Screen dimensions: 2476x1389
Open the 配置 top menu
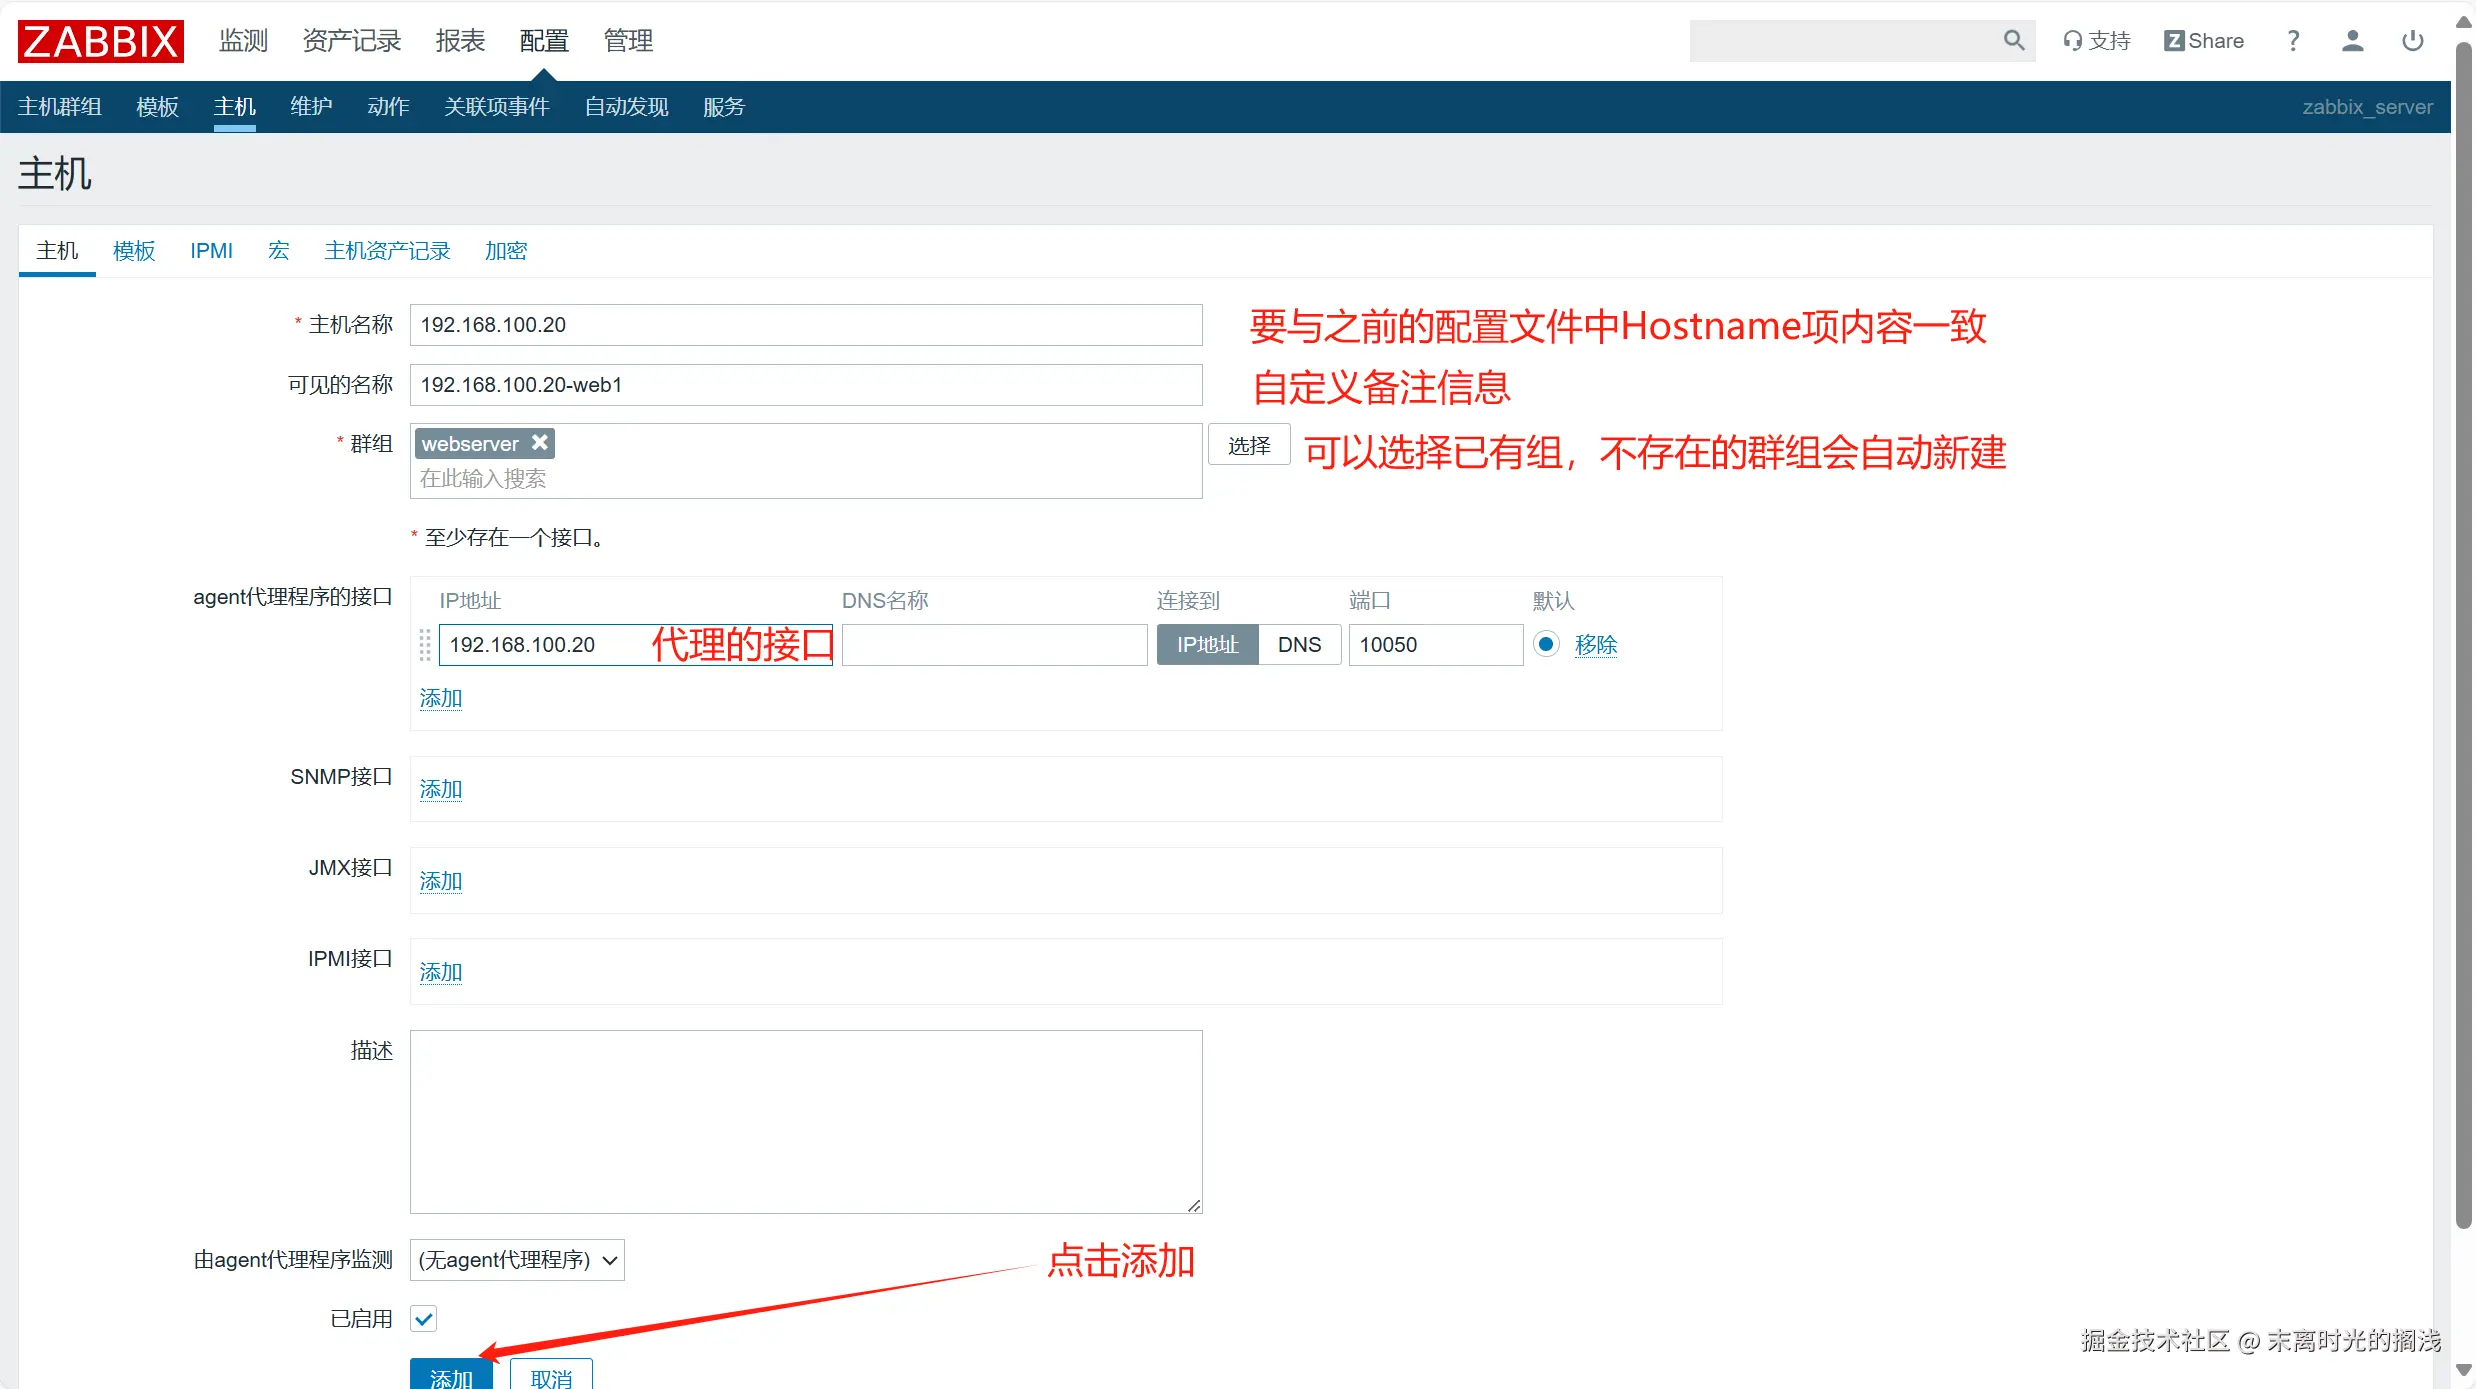point(544,41)
